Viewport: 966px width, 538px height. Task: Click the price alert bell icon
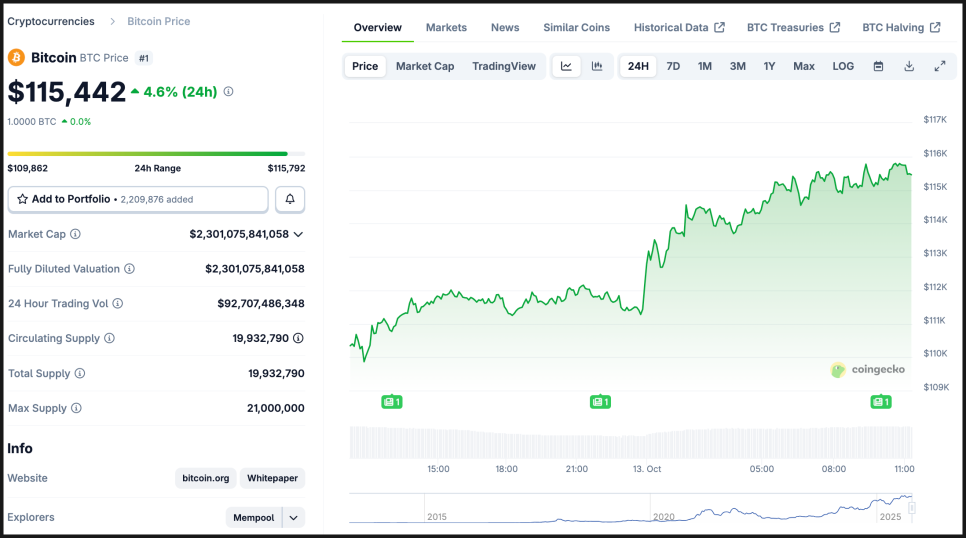[290, 199]
